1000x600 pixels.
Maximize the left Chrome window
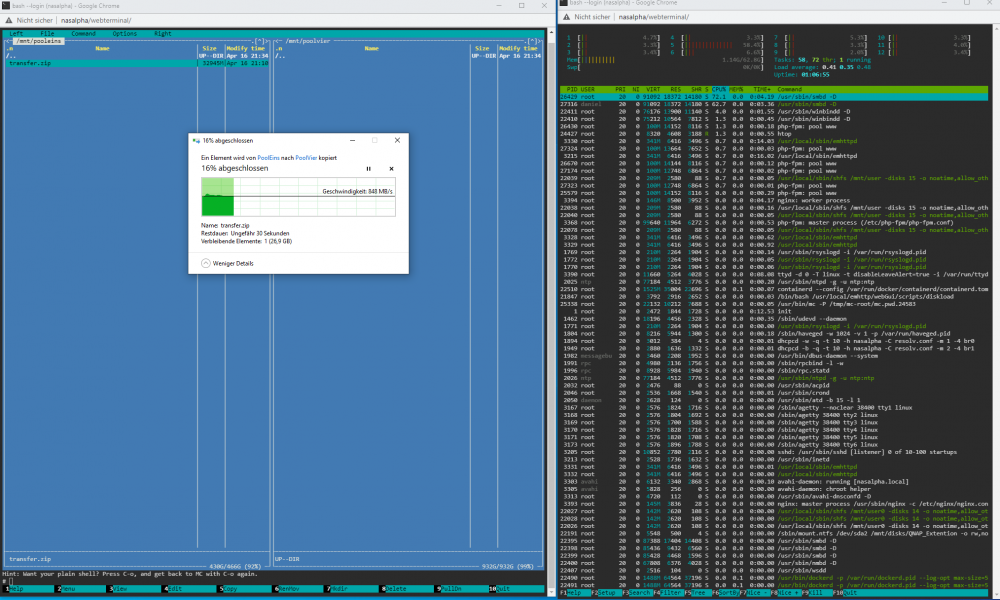coord(521,6)
